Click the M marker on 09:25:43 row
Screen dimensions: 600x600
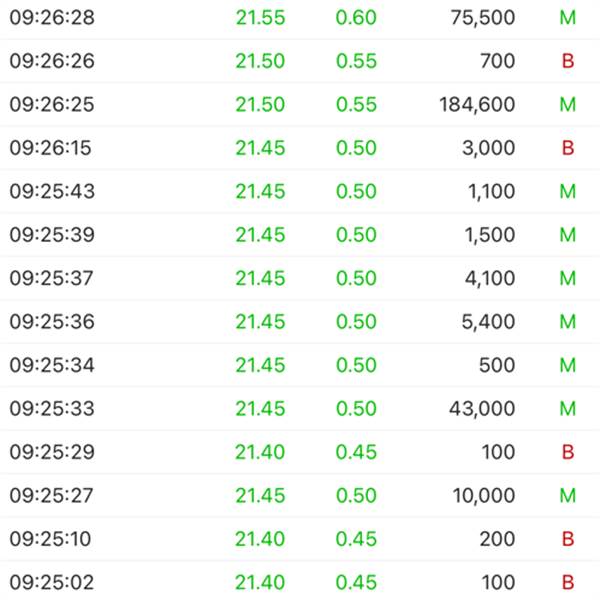click(567, 191)
